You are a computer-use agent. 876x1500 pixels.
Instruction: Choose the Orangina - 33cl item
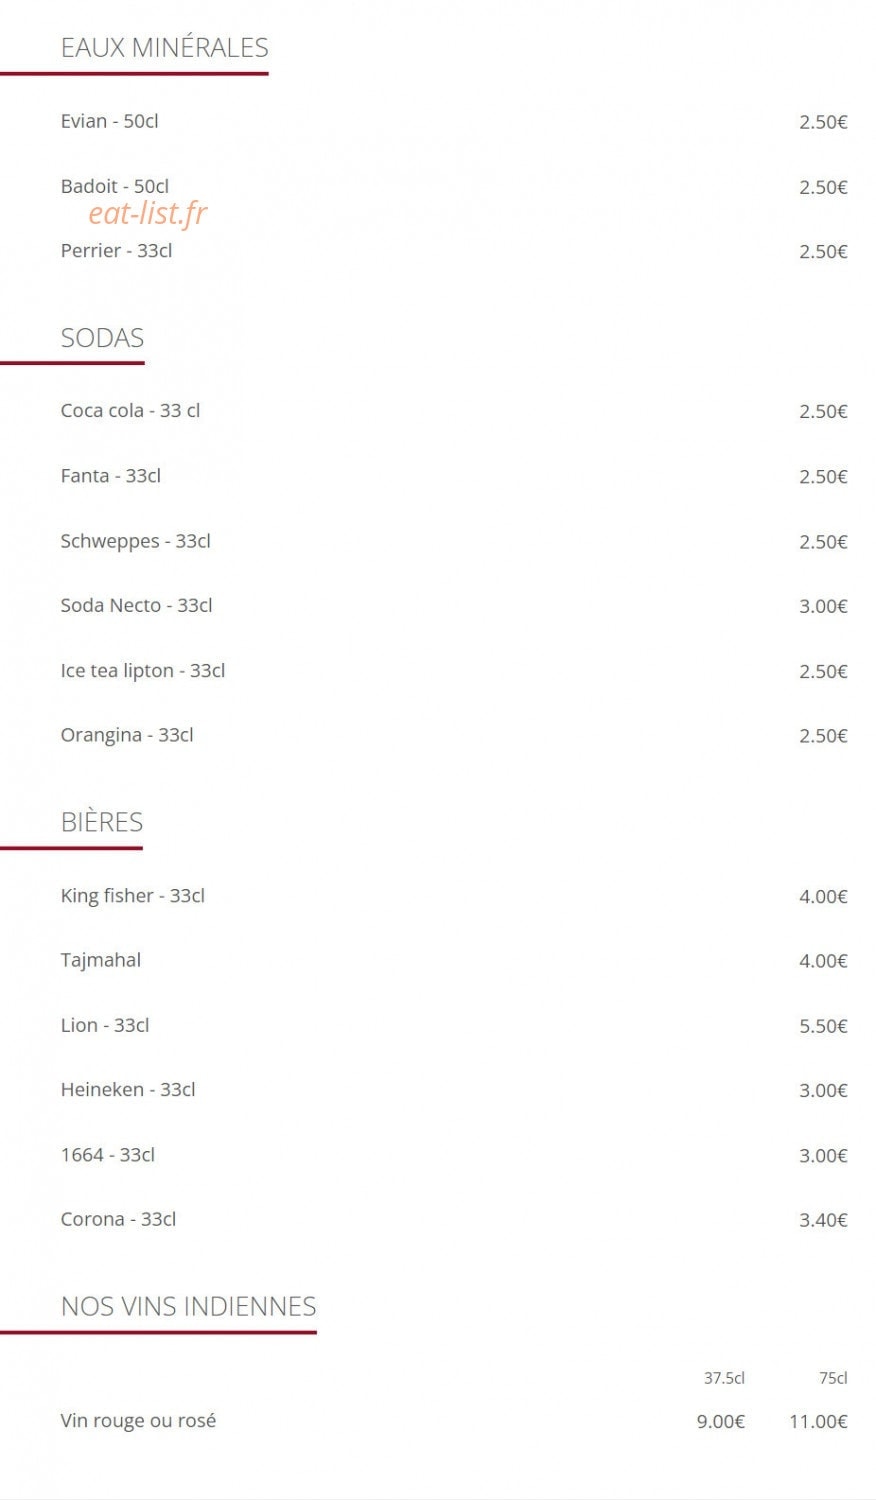coord(127,735)
